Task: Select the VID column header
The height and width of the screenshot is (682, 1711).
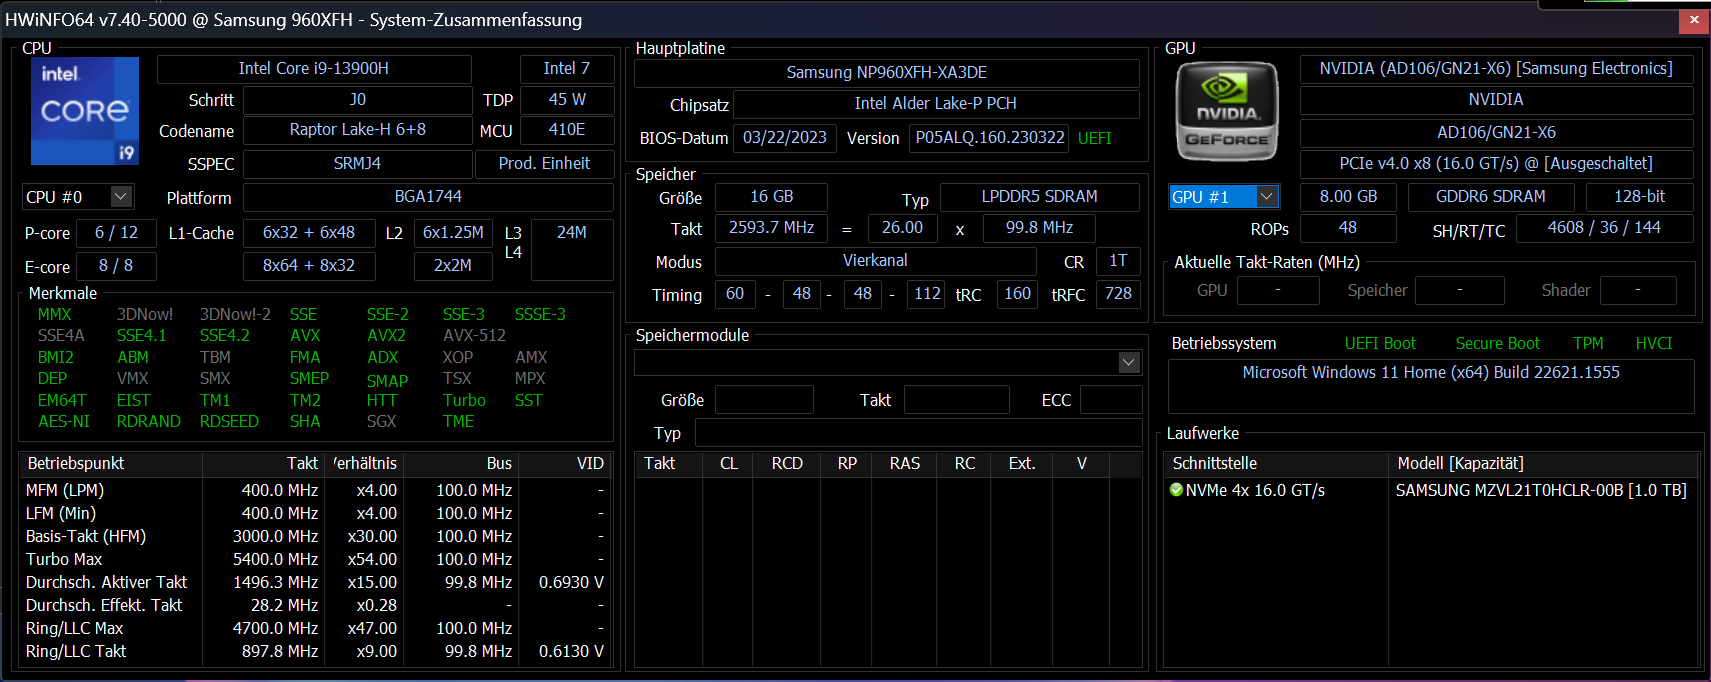Action: [590, 463]
